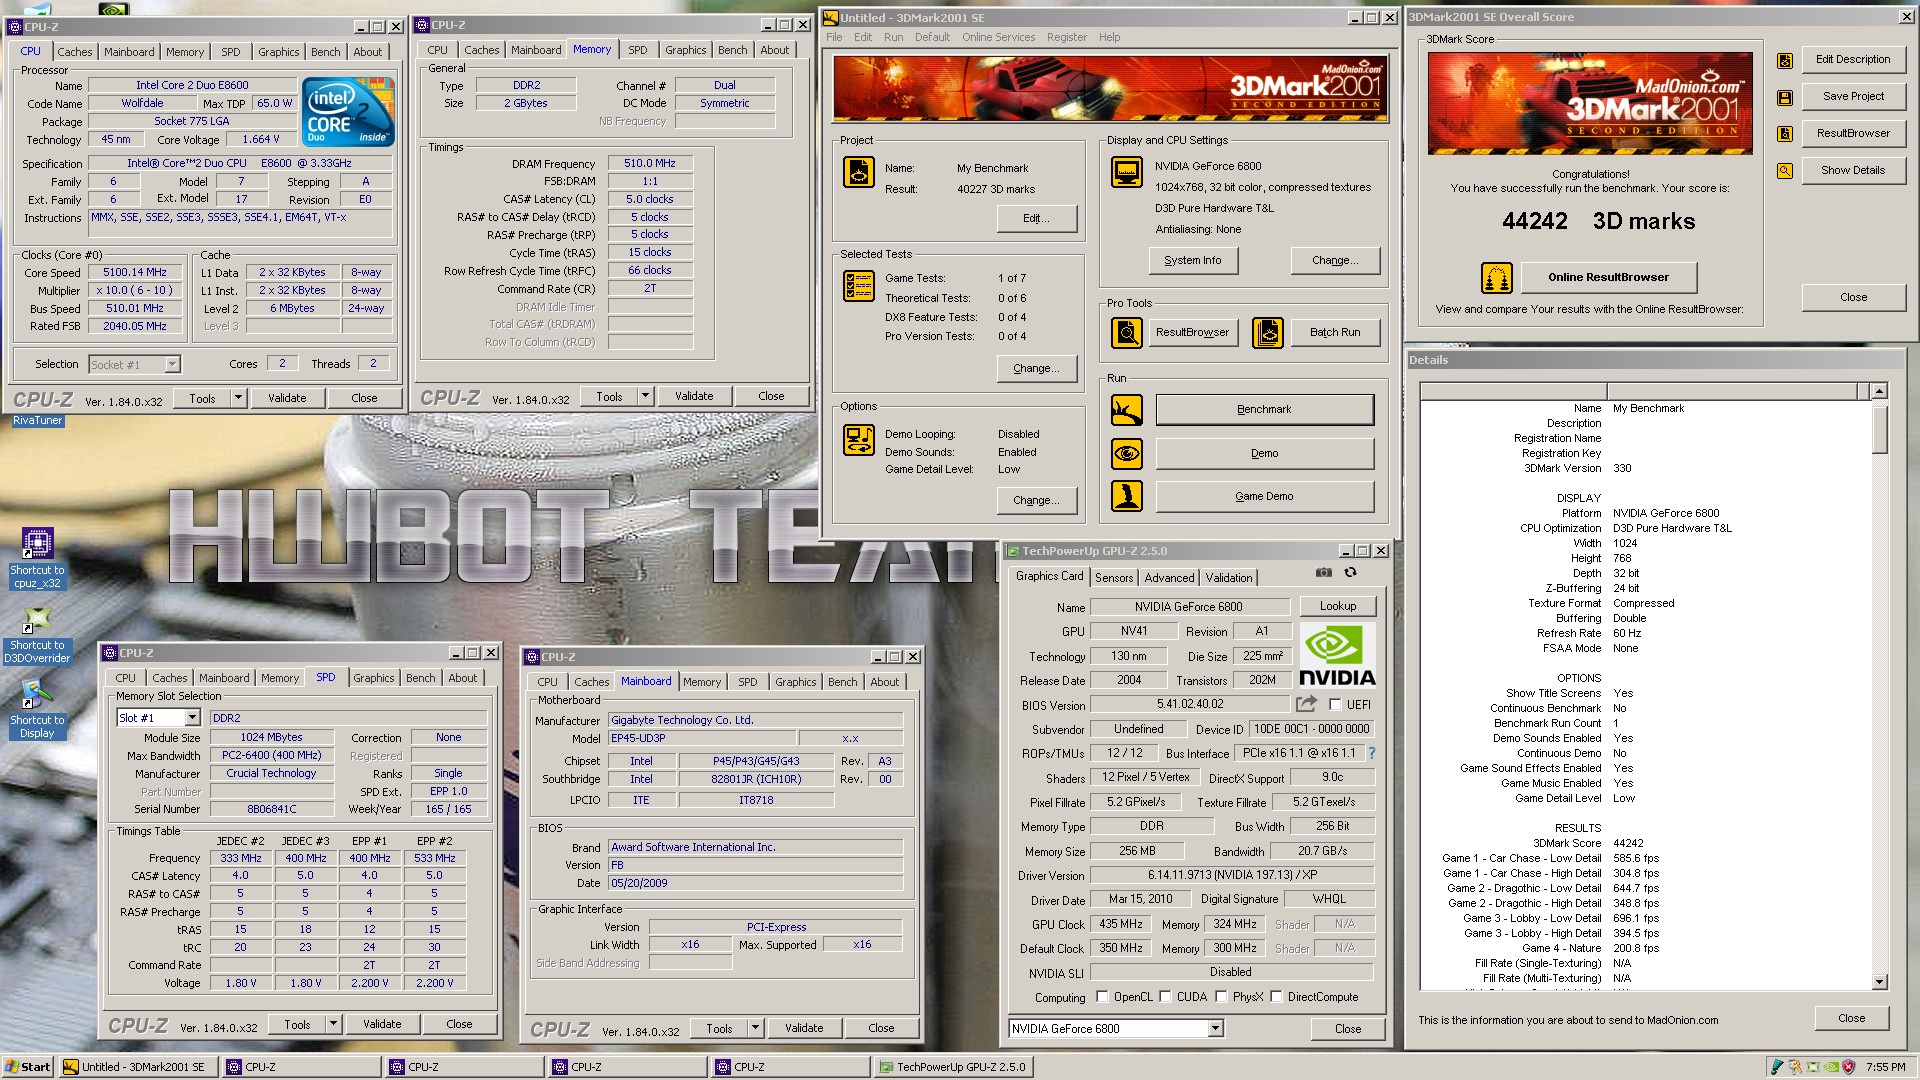Screen dimensions: 1920x1080
Task: Toggle the DirectCompute checkbox in GPU-Z
Action: coord(1276,997)
